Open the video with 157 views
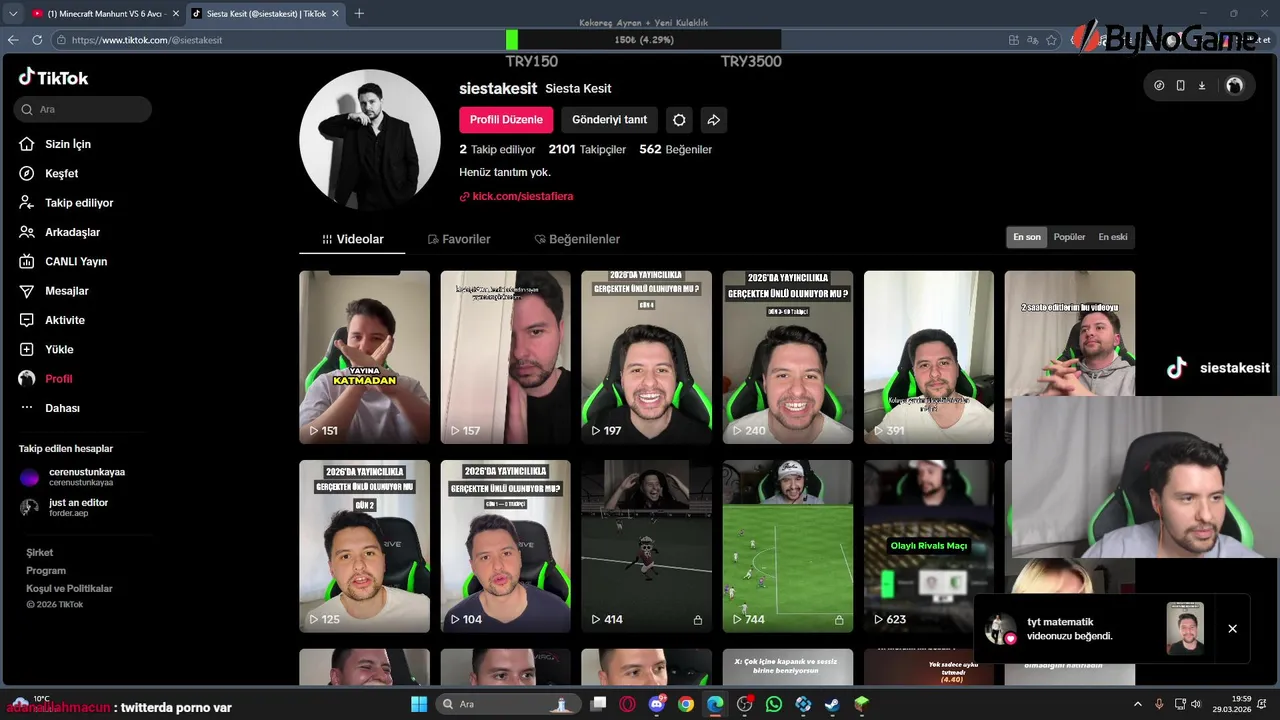 [x=505, y=357]
